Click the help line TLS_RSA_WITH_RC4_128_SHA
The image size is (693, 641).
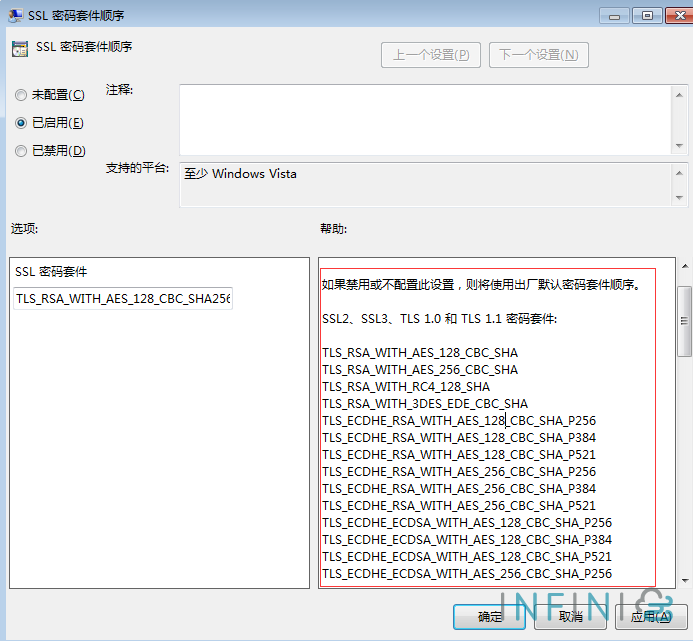point(406,387)
